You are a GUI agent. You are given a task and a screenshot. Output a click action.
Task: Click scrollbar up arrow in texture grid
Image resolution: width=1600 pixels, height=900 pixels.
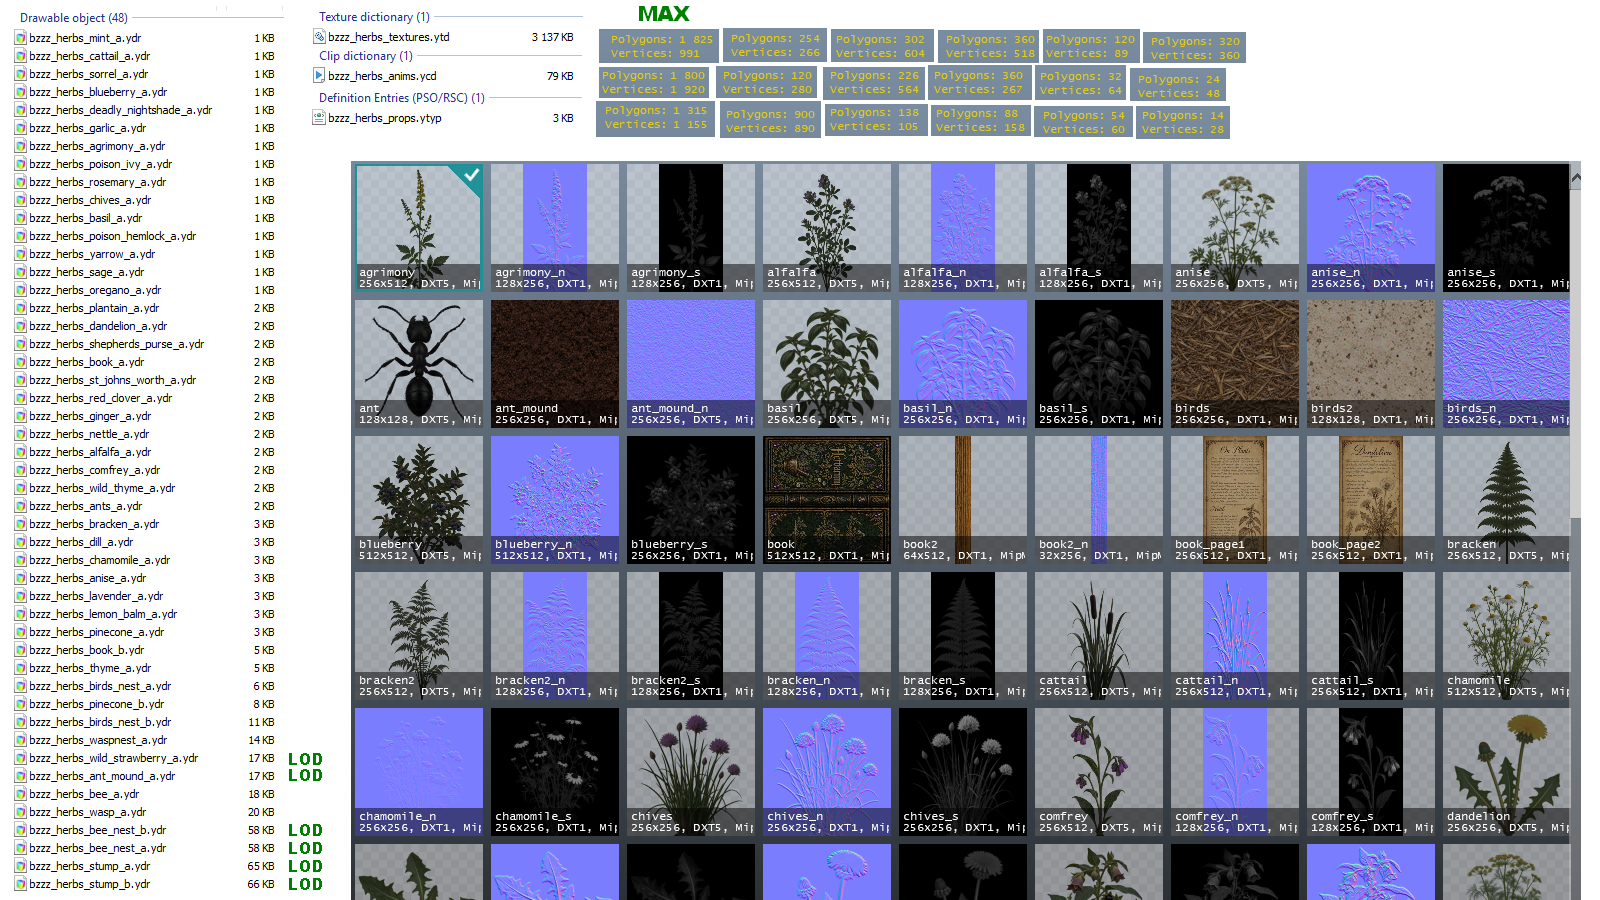[x=1575, y=178]
